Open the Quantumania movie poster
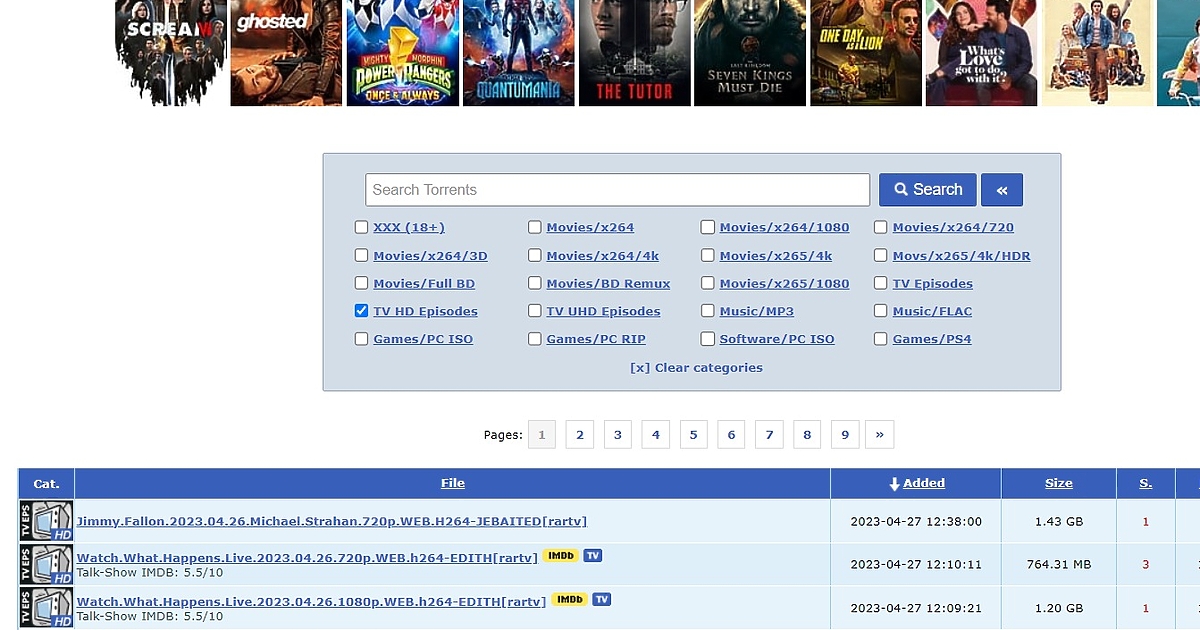The image size is (1200, 630). coord(518,52)
